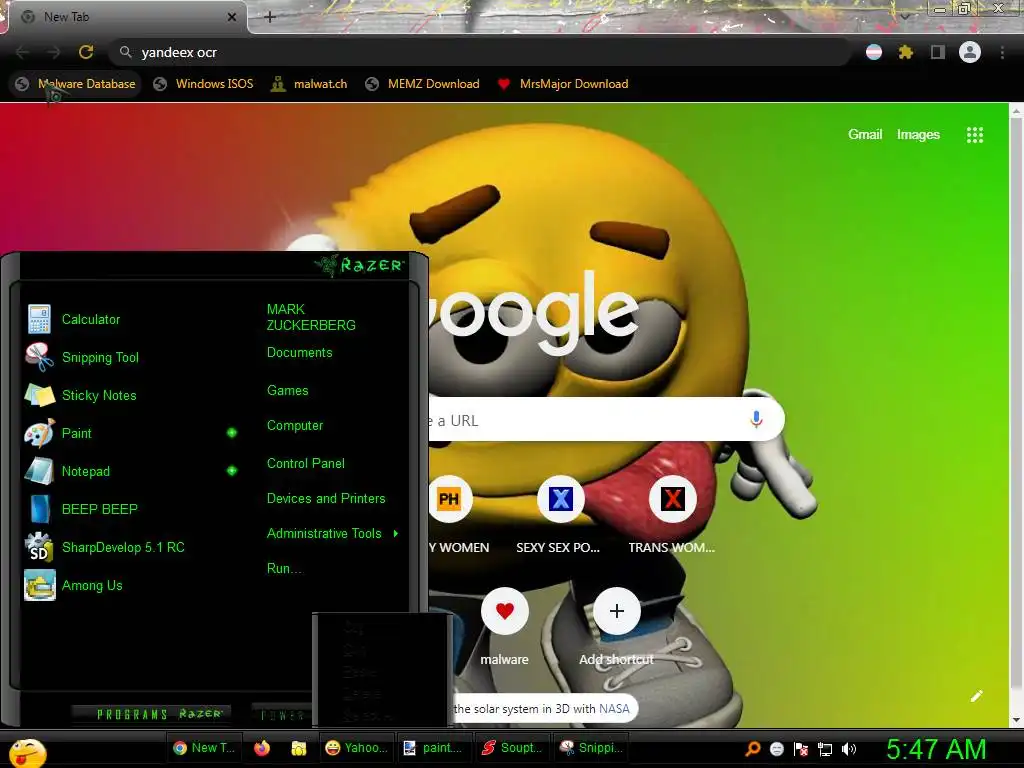This screenshot has width=1024, height=768.
Task: Click the magnifier tray icon
Action: 753,749
